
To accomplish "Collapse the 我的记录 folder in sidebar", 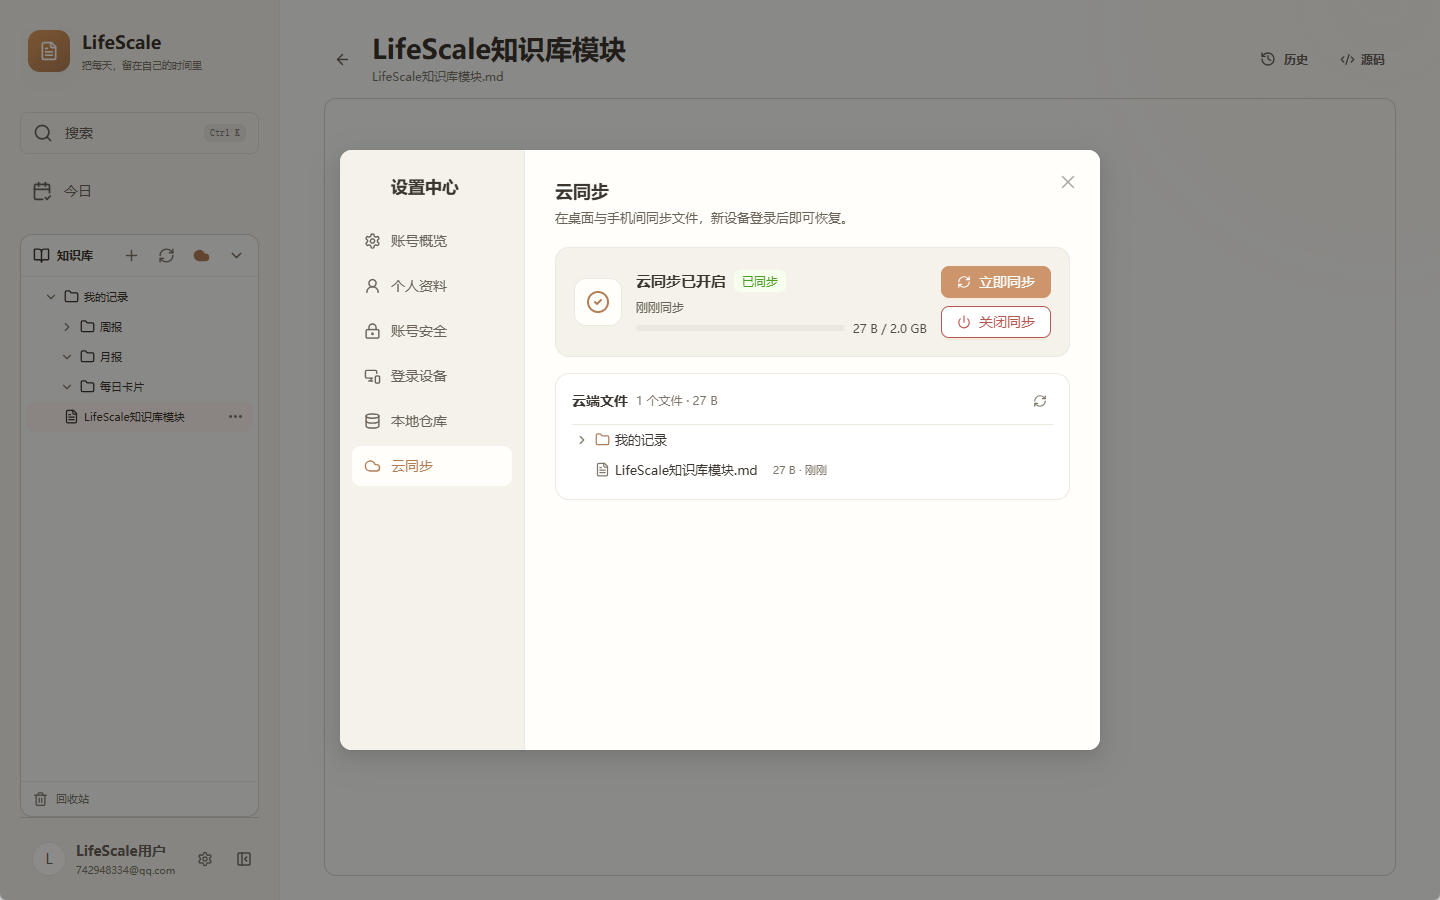I will [51, 297].
